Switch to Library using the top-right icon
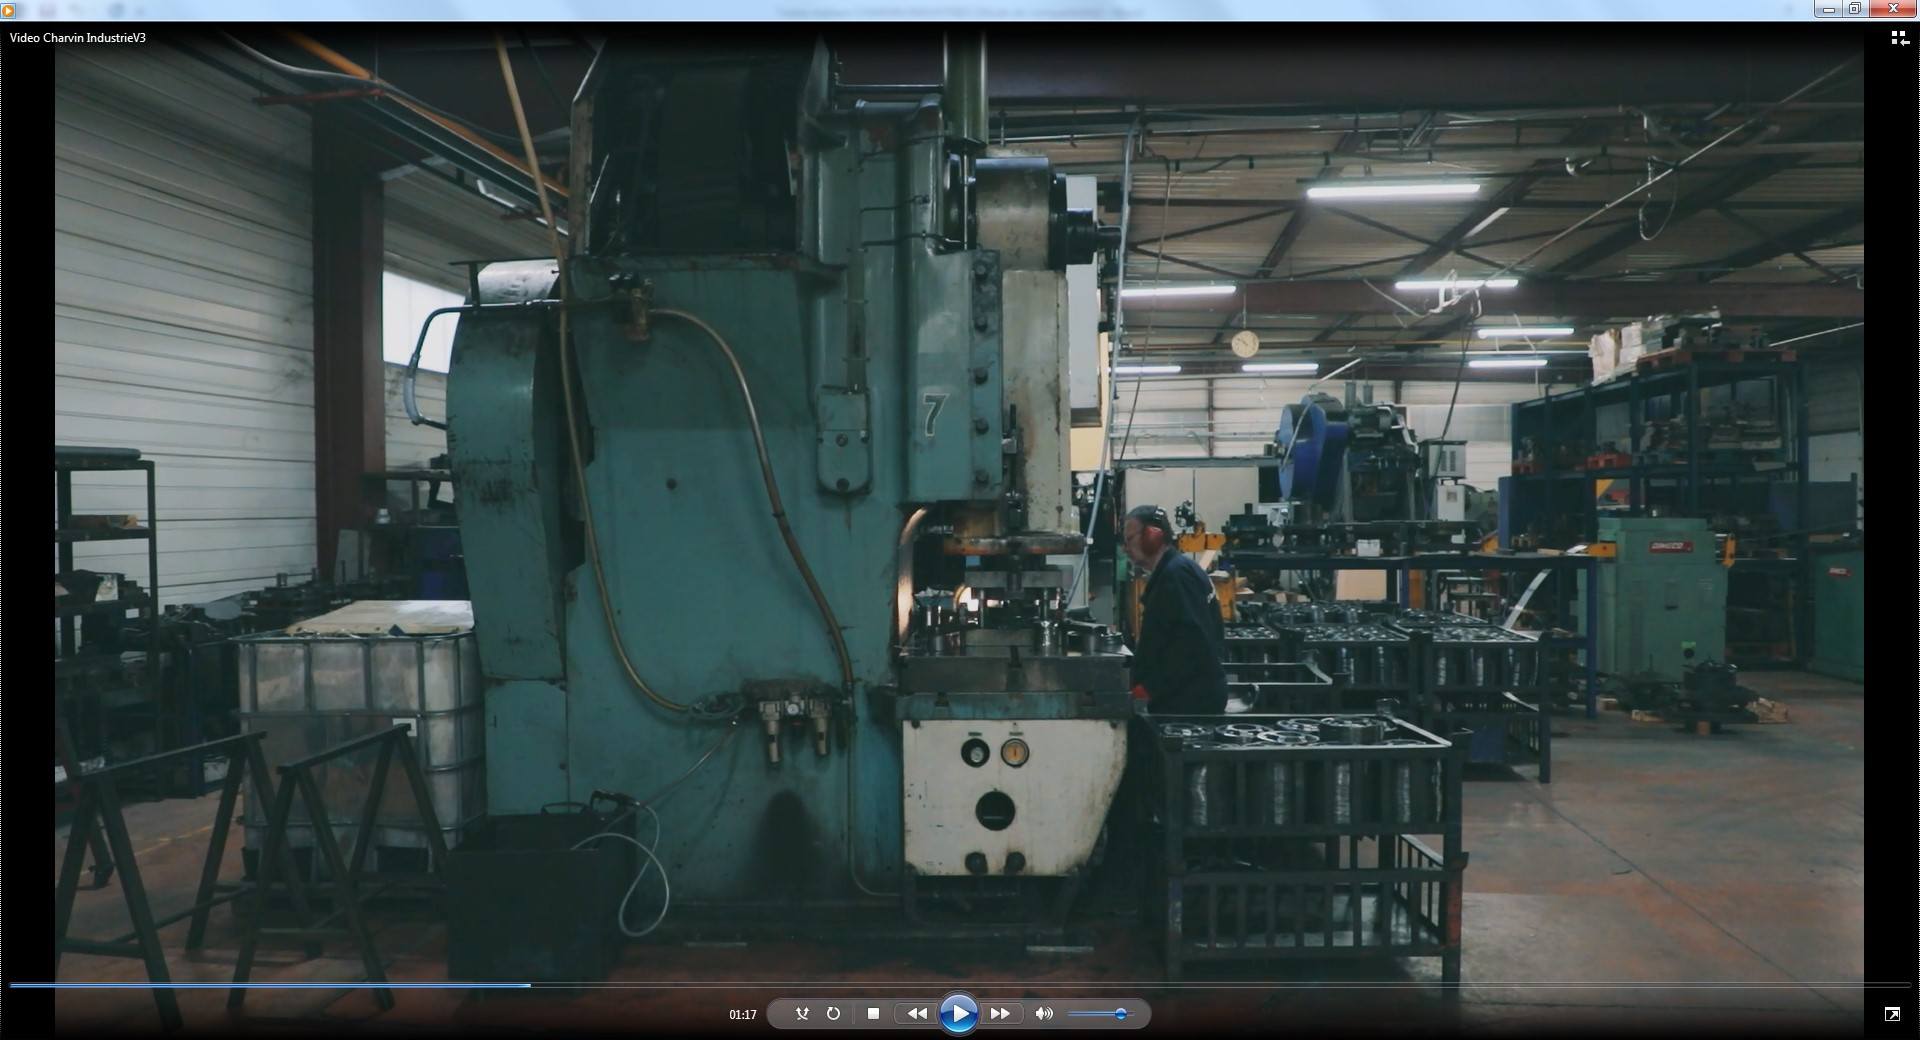This screenshot has width=1920, height=1040. pyautogui.click(x=1898, y=38)
